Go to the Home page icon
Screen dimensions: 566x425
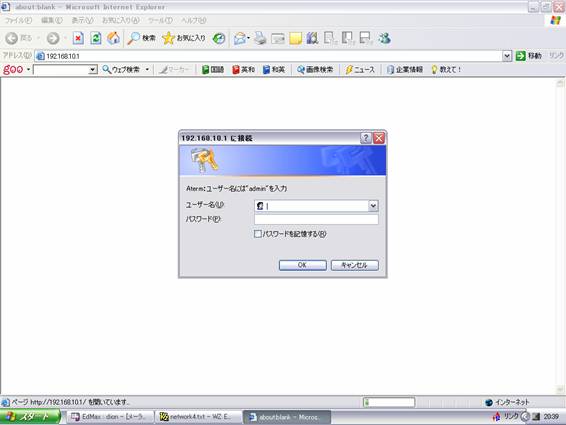(x=113, y=38)
